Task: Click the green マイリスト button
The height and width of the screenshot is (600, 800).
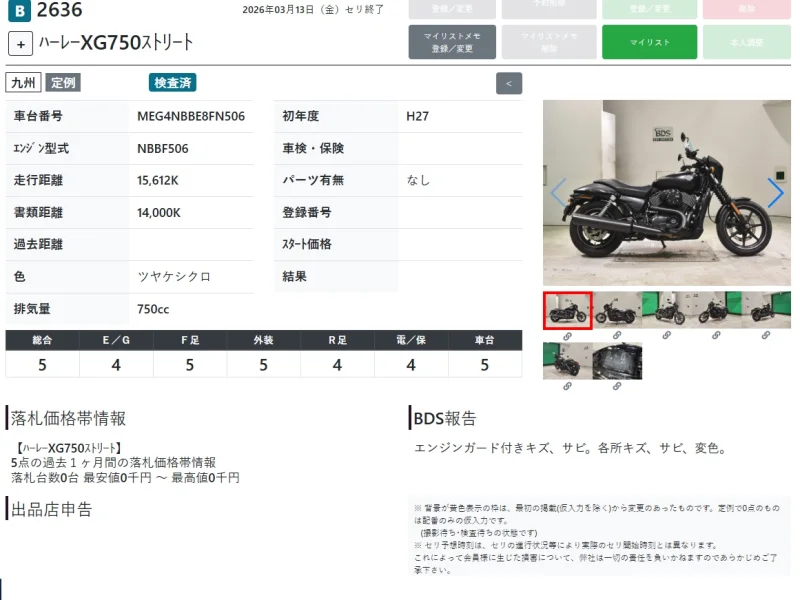Action: point(649,42)
